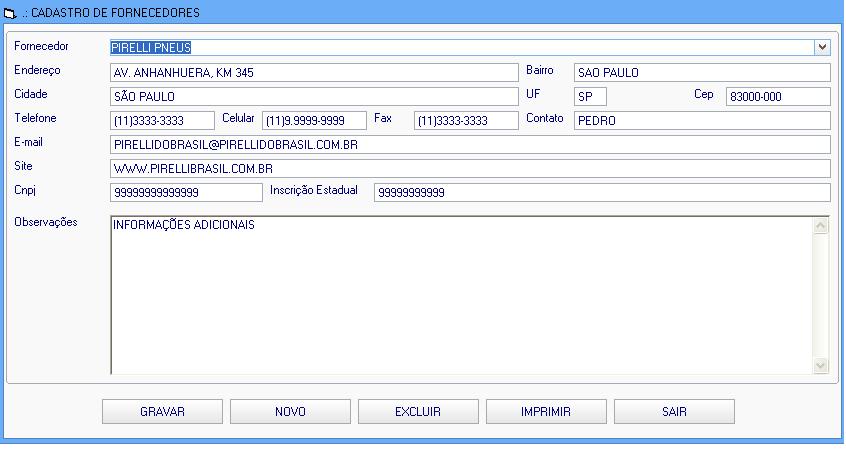Click the Observações scrollbar down arrow
Screen dimensions: 846x449
(821, 365)
